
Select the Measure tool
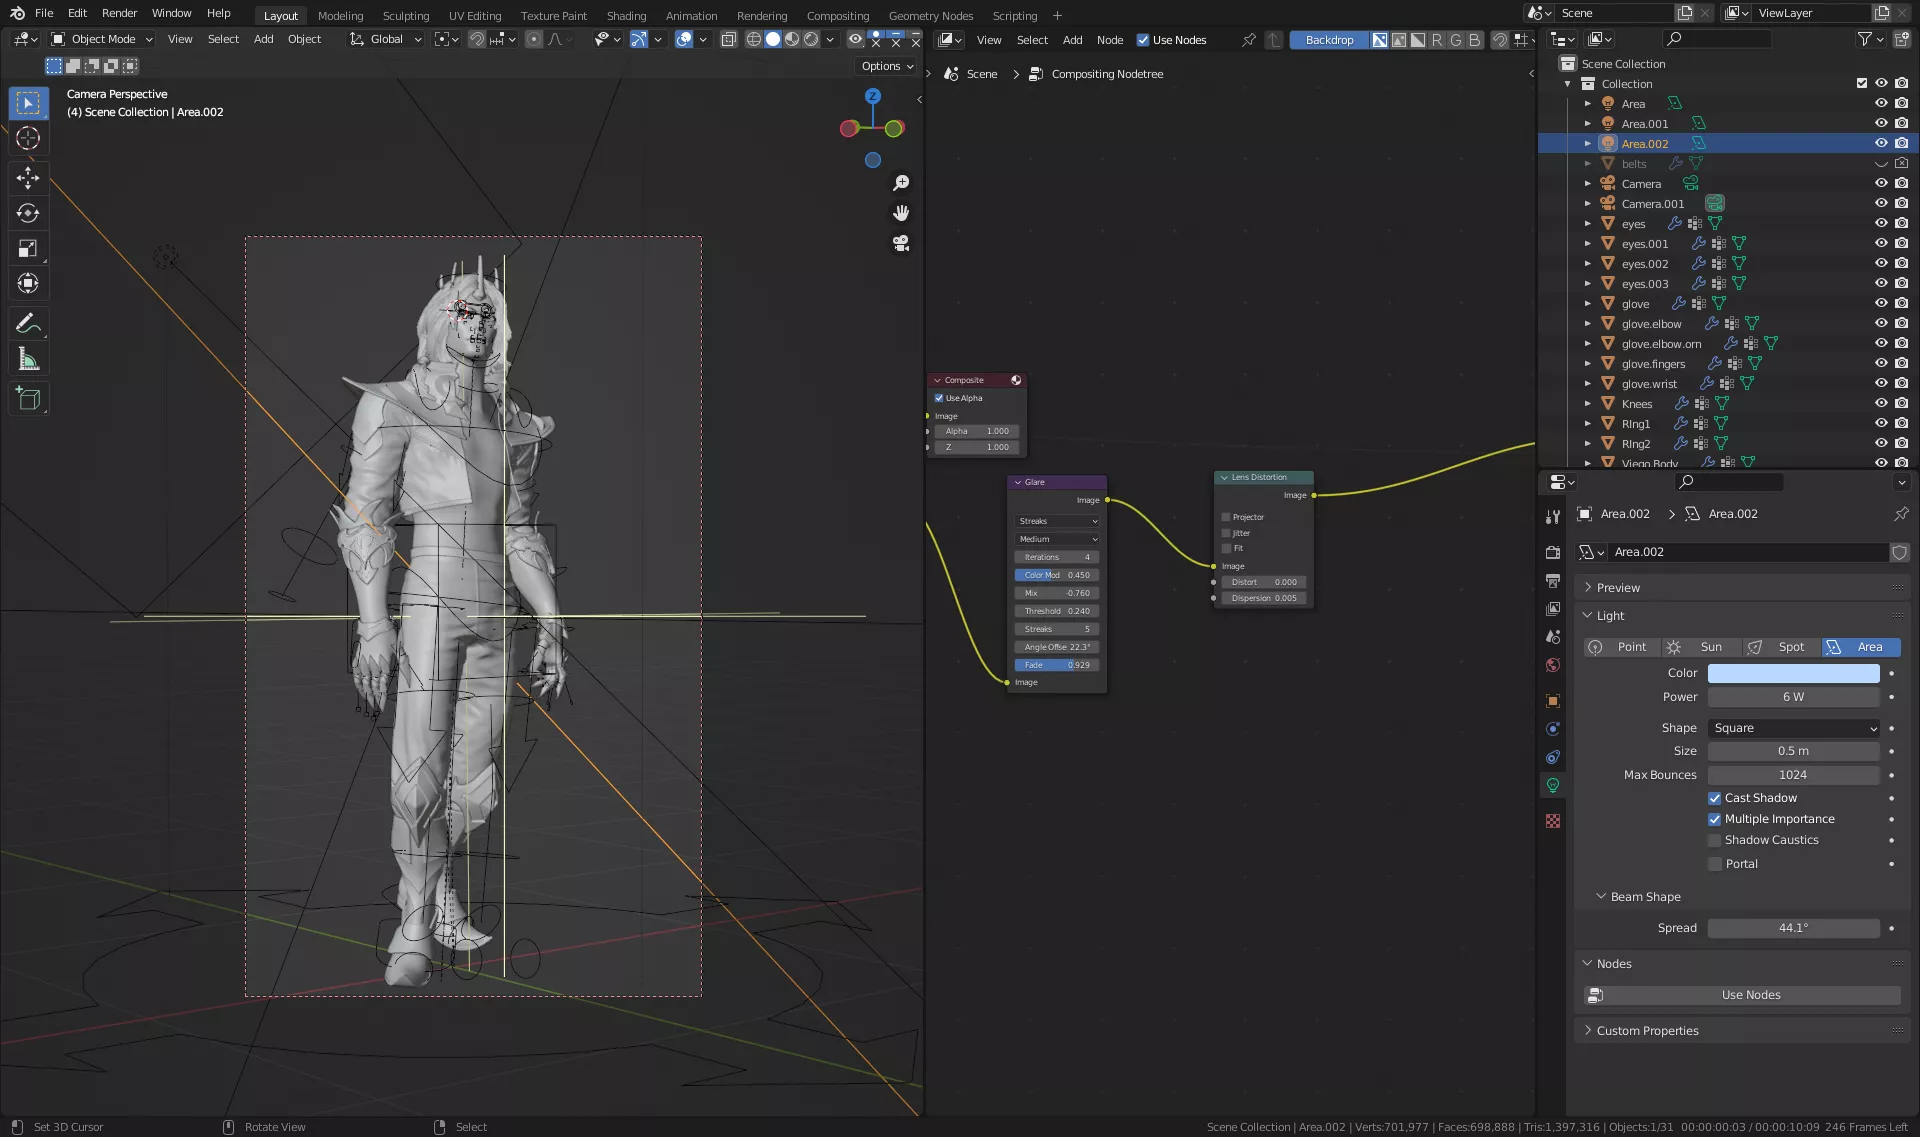(28, 360)
